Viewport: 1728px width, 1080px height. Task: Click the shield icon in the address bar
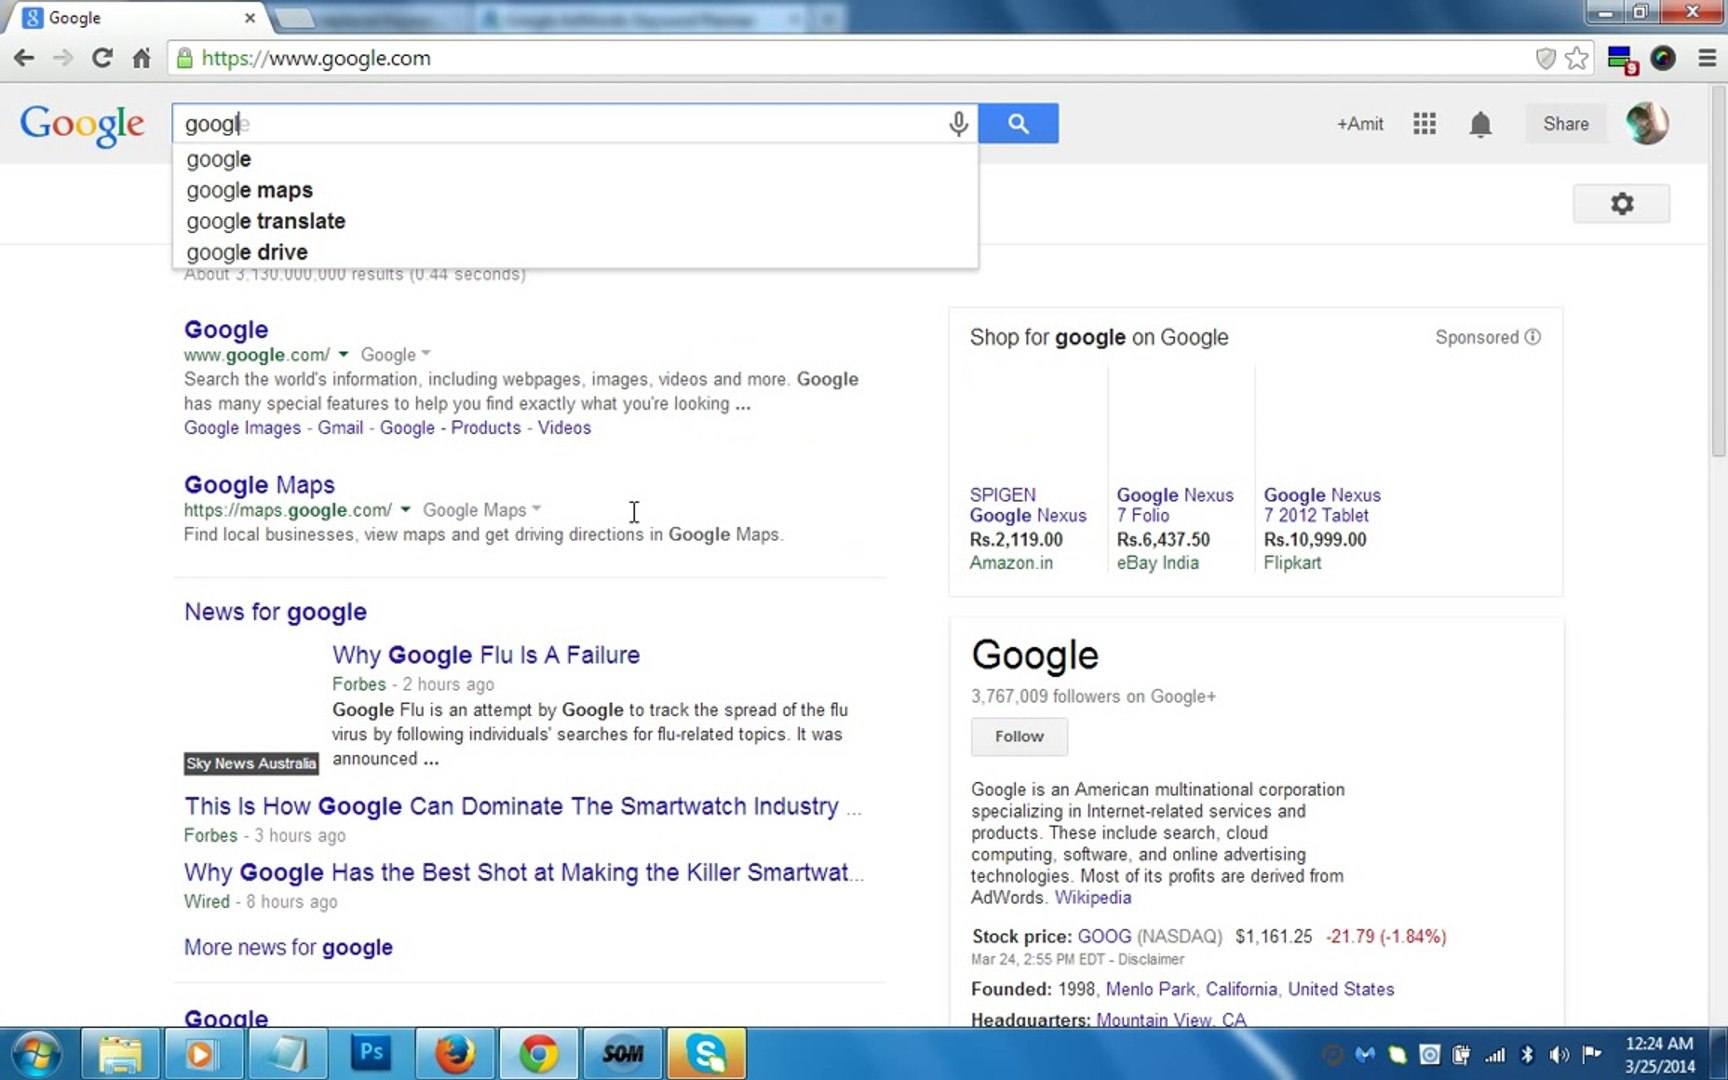(x=1546, y=58)
